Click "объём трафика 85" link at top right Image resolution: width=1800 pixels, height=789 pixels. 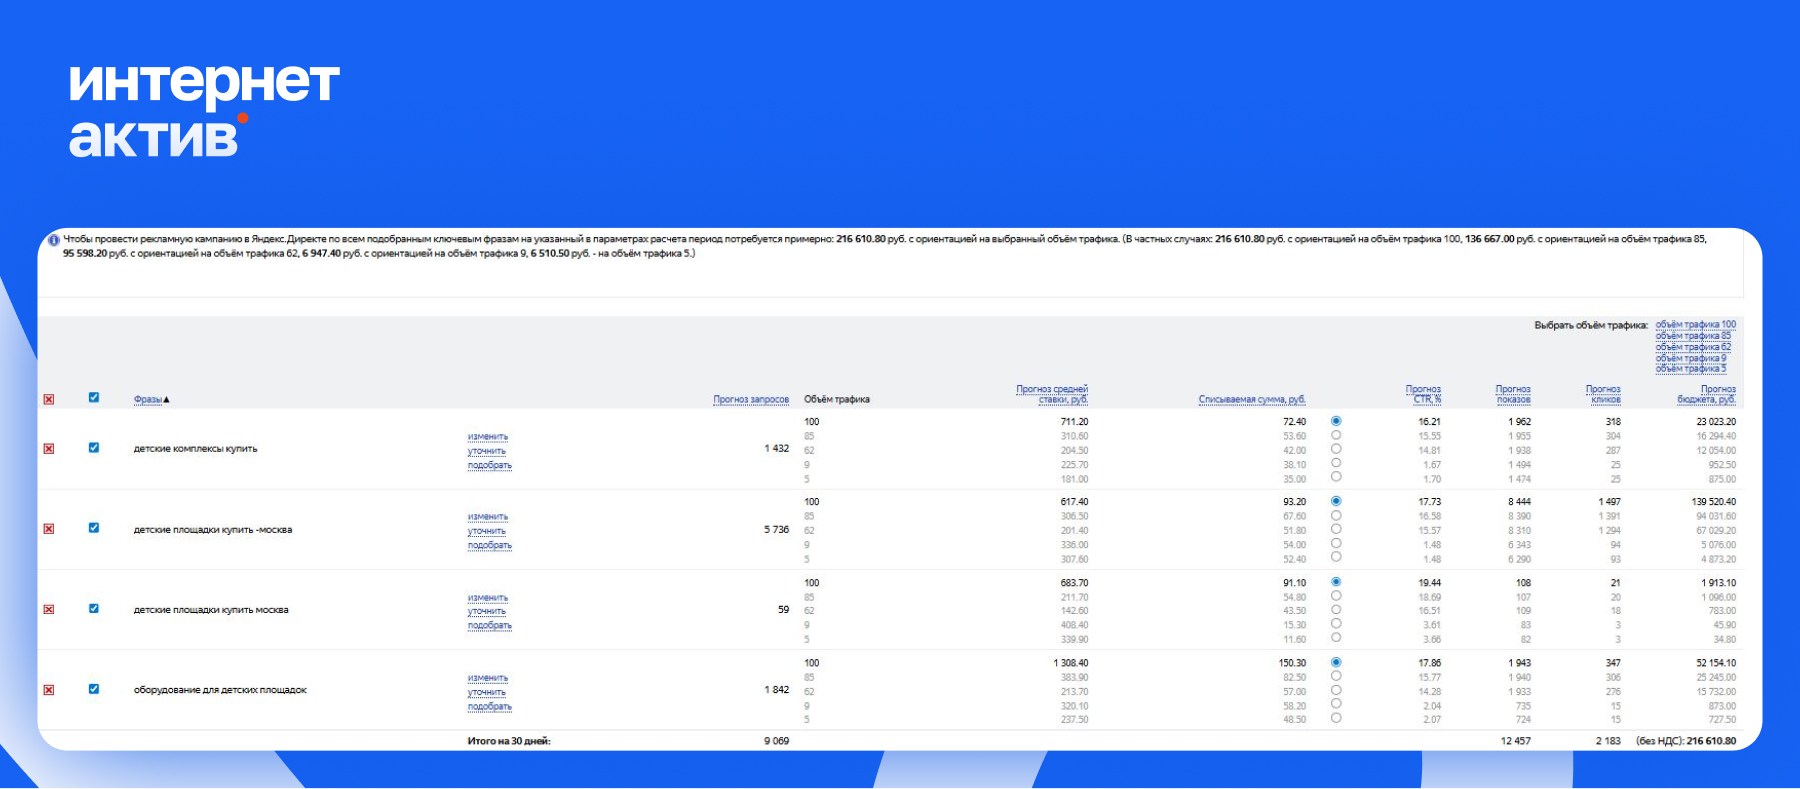pyautogui.click(x=1693, y=336)
